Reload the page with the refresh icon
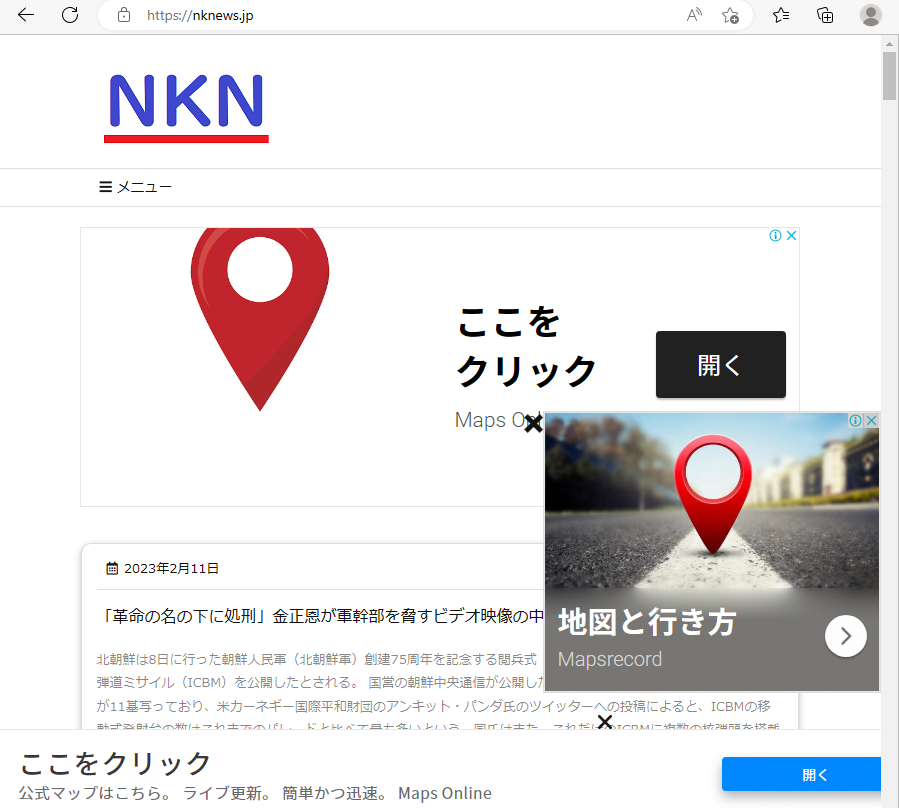899x808 pixels. point(70,15)
